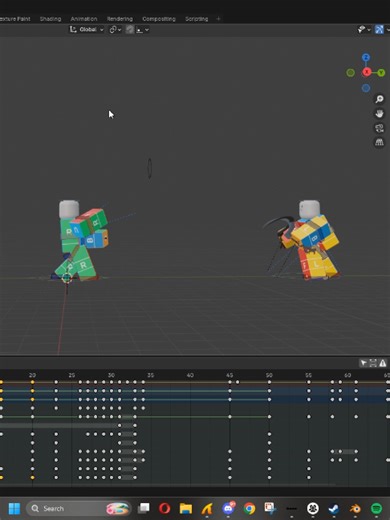Open Opera browser from the taskbar
The image size is (390, 520).
tap(165, 509)
